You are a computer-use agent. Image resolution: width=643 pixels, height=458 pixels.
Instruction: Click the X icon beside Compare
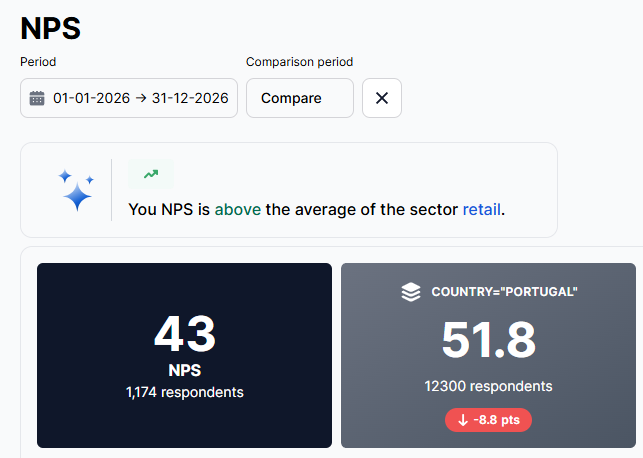click(382, 98)
